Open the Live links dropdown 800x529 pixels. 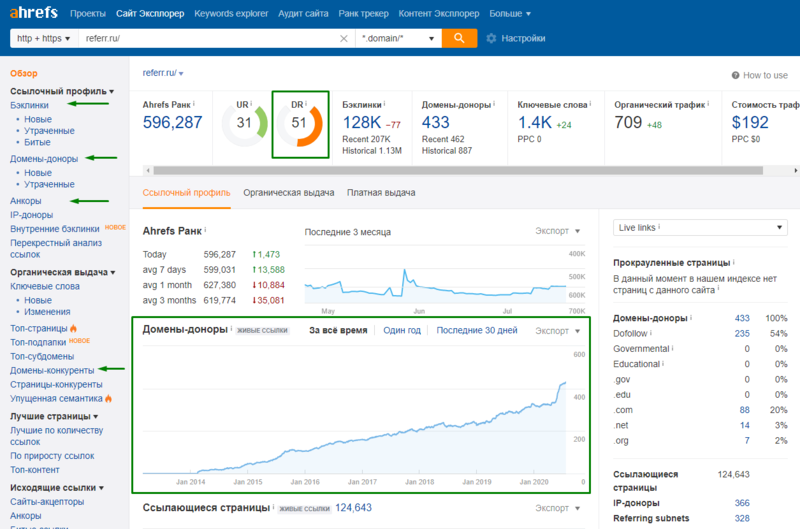[x=700, y=228]
